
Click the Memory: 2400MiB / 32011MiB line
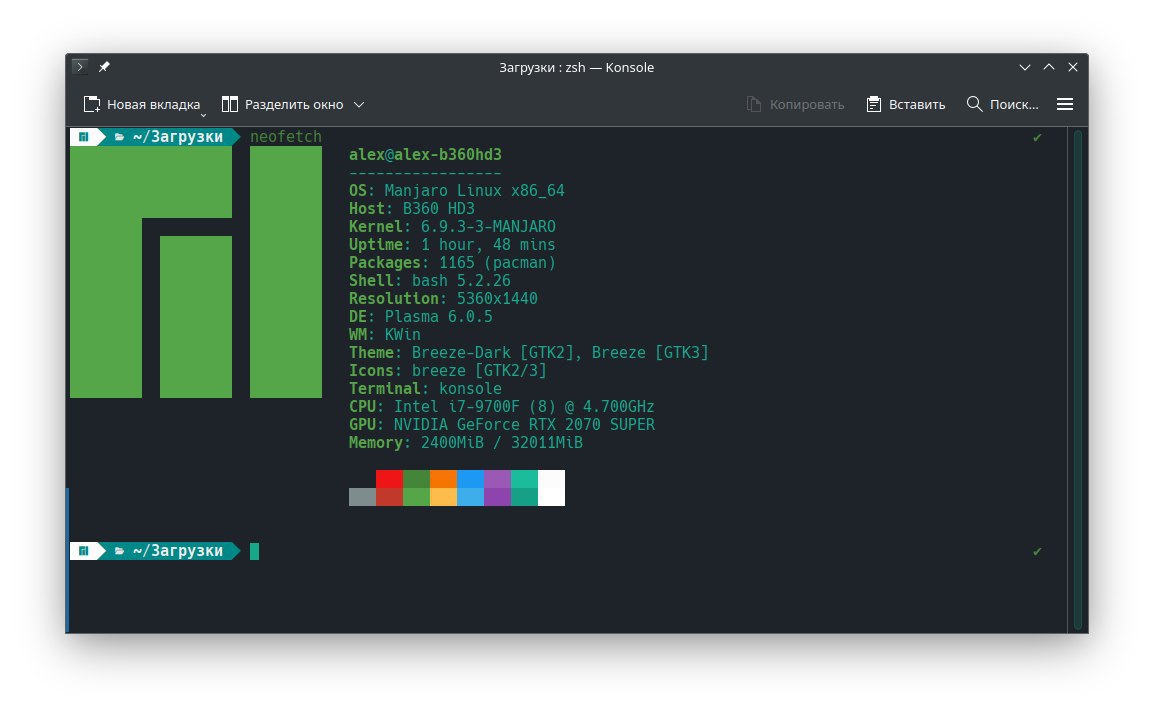[466, 443]
